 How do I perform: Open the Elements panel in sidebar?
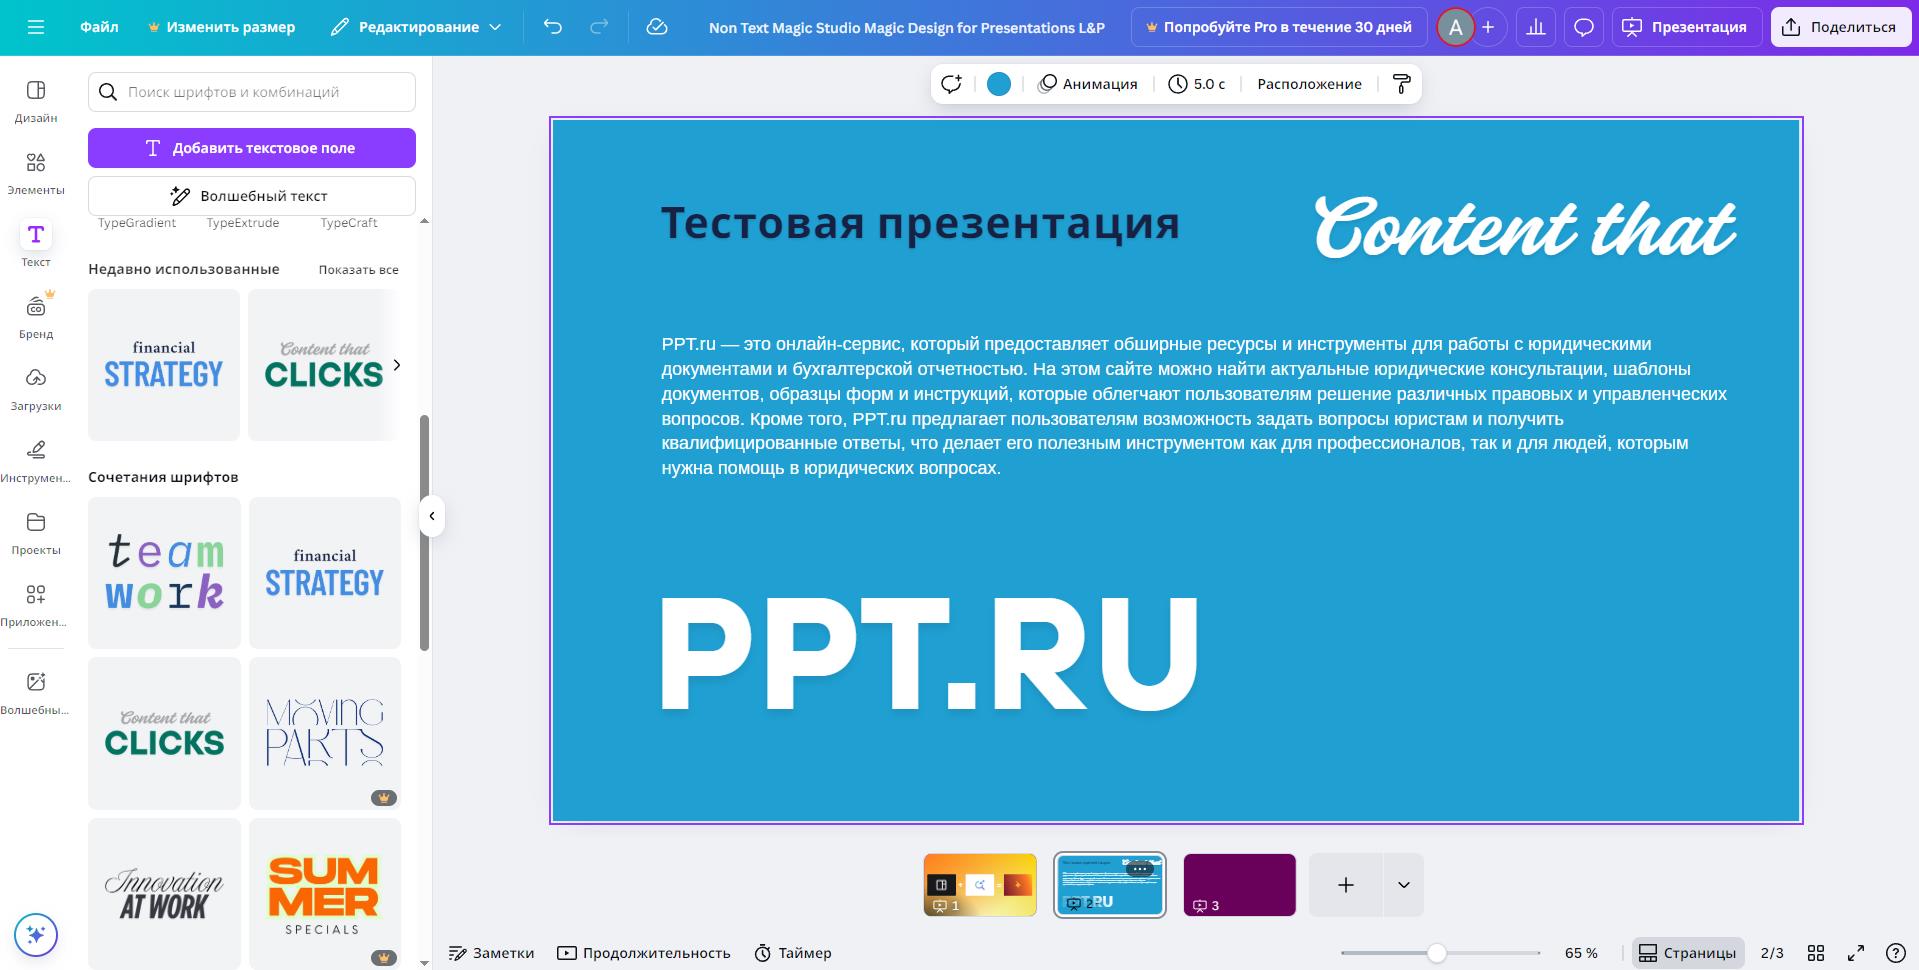coord(36,172)
